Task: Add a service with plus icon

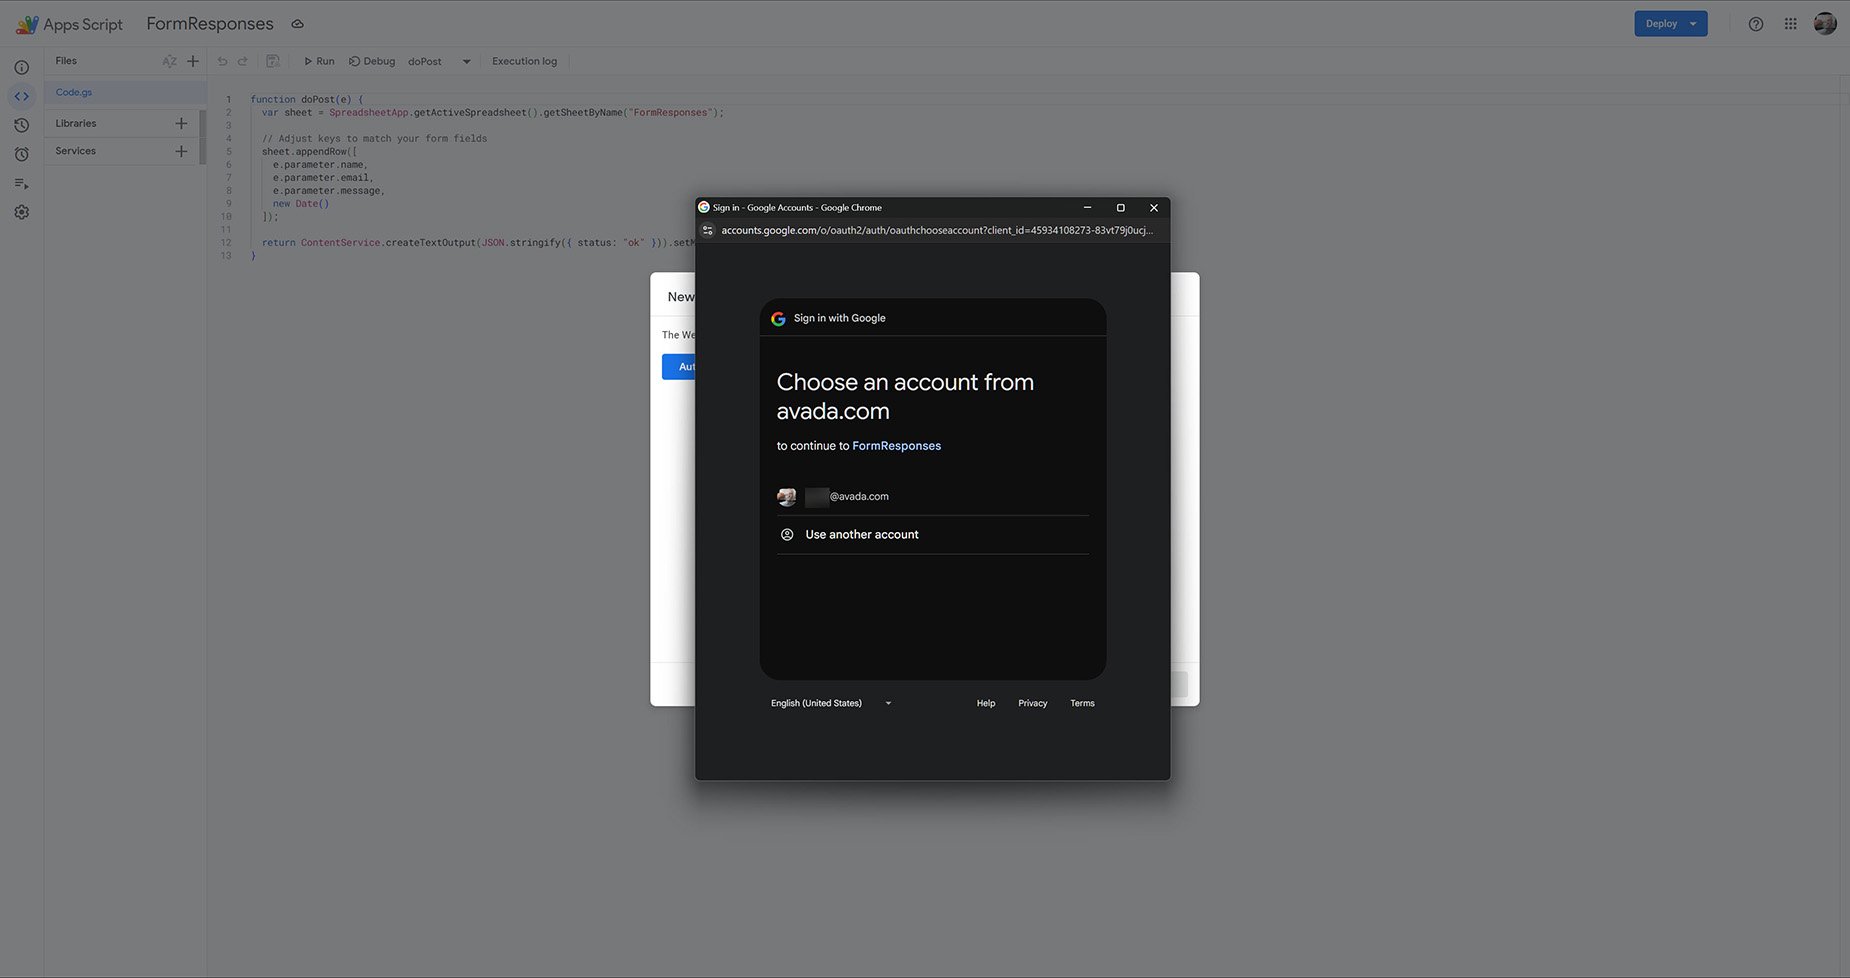Action: coord(181,151)
